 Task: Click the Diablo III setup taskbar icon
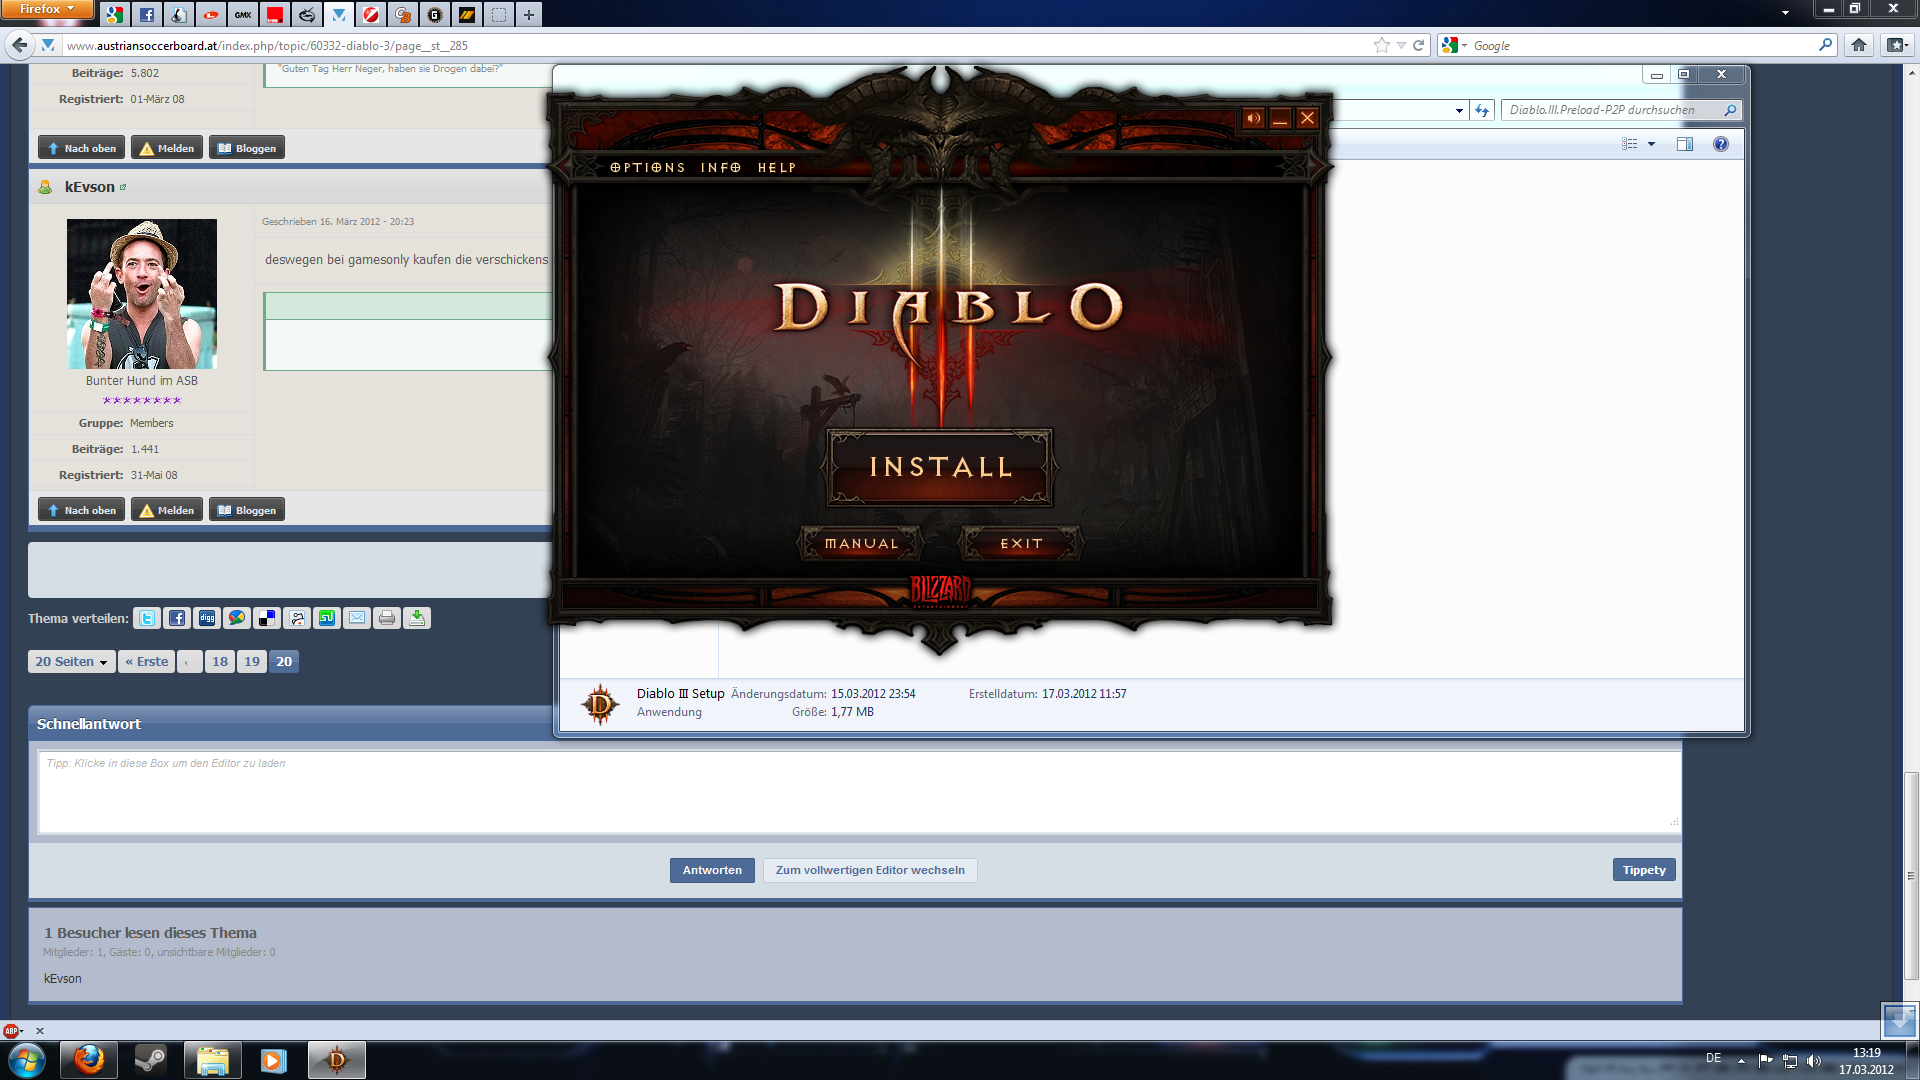[x=337, y=1060]
